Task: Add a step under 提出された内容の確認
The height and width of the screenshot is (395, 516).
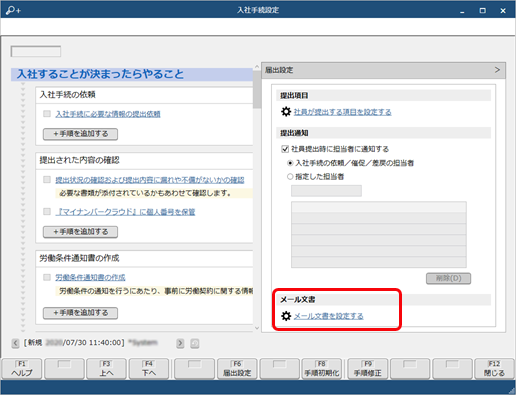Action: pyautogui.click(x=80, y=232)
